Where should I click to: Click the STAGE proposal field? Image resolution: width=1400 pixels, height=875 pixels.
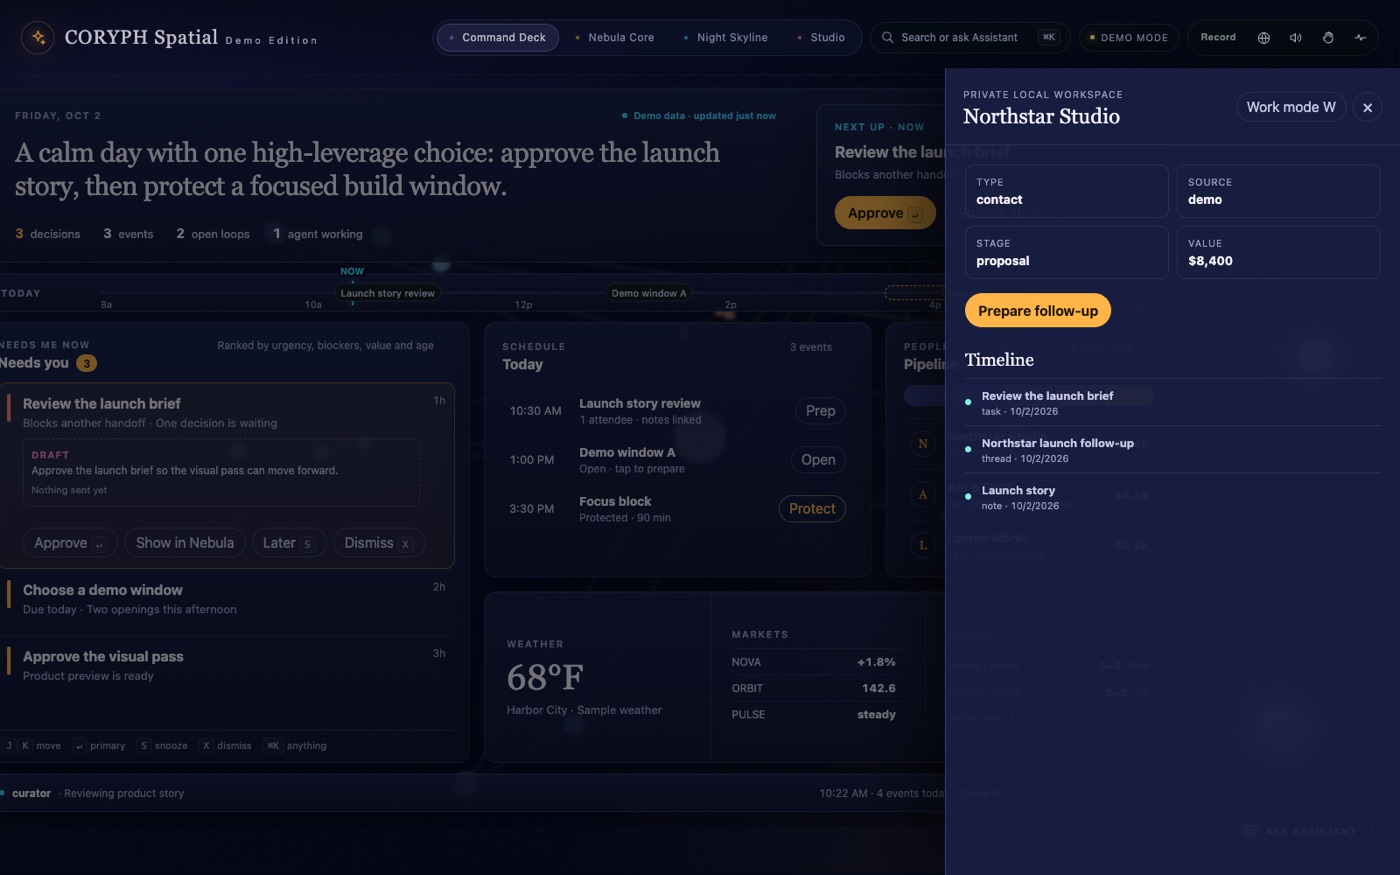1066,252
